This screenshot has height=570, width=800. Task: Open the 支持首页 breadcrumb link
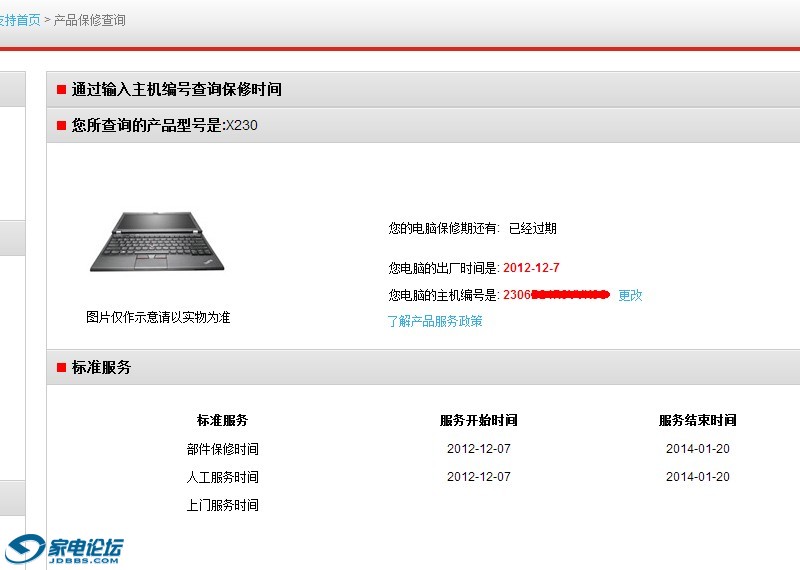coord(20,20)
